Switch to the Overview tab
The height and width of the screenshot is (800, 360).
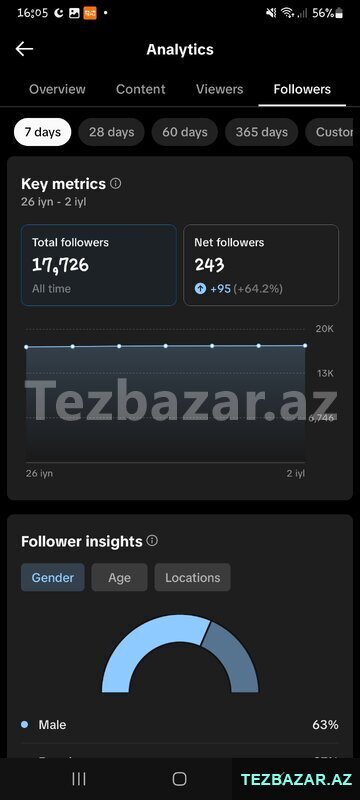pos(57,89)
